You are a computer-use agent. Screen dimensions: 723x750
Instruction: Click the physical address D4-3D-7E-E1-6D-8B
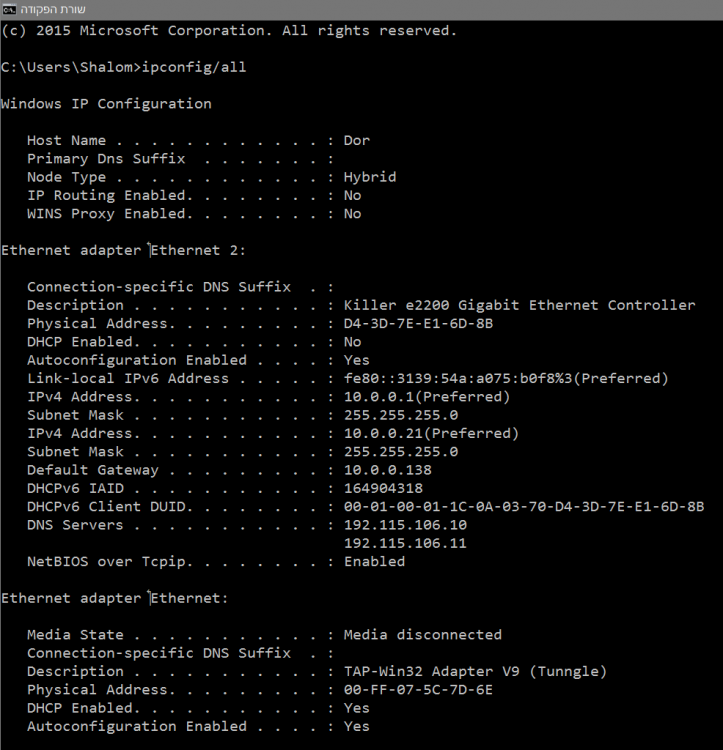point(418,324)
